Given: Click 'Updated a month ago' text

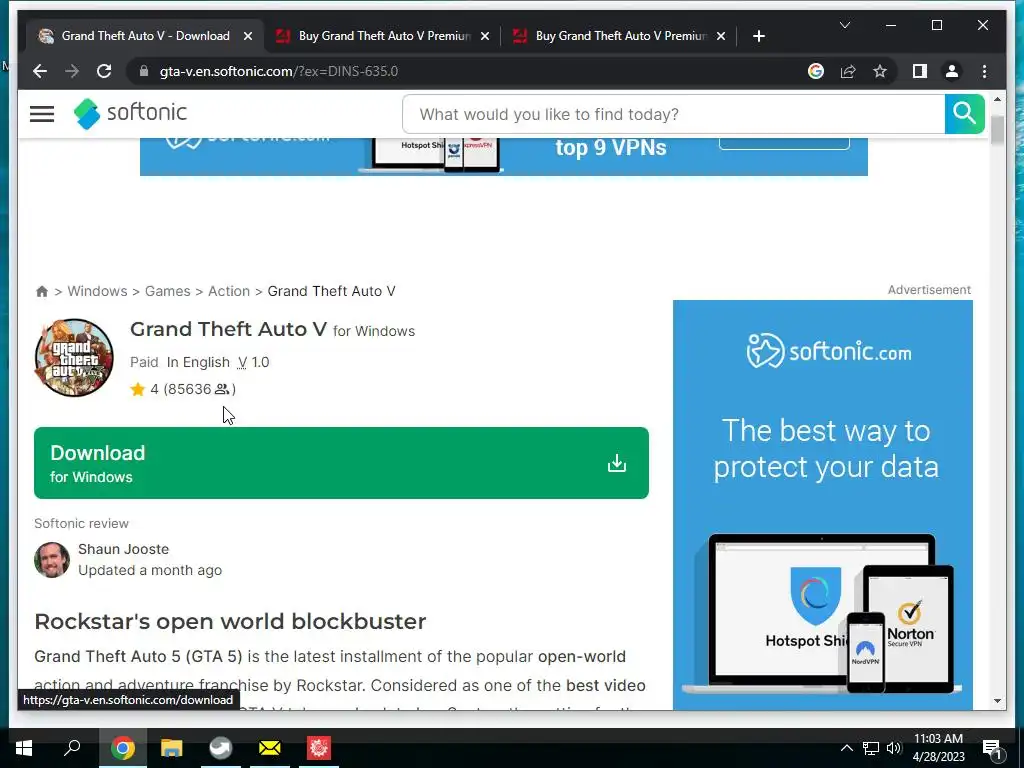Looking at the screenshot, I should [150, 570].
